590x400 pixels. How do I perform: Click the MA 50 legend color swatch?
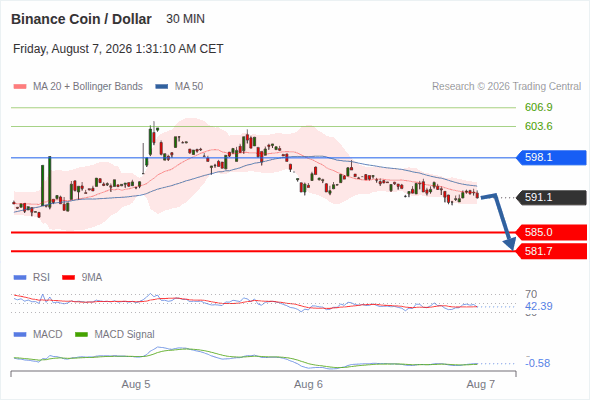pyautogui.click(x=162, y=87)
